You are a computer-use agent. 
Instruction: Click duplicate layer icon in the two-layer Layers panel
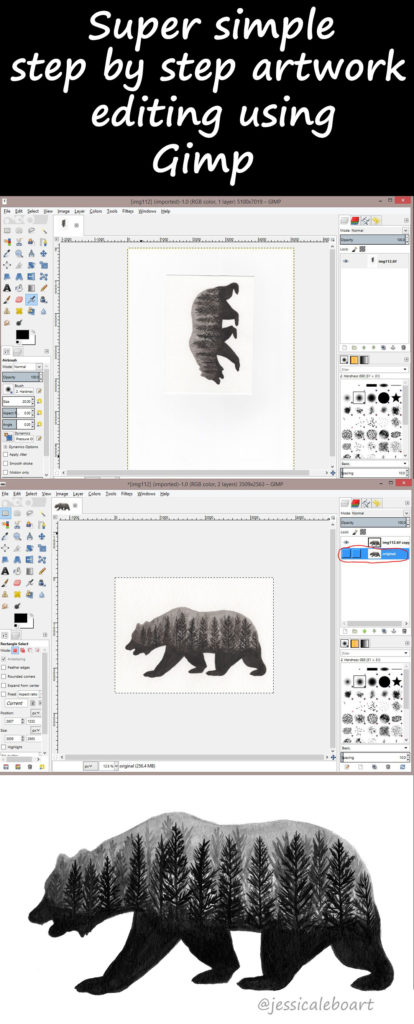(384, 631)
